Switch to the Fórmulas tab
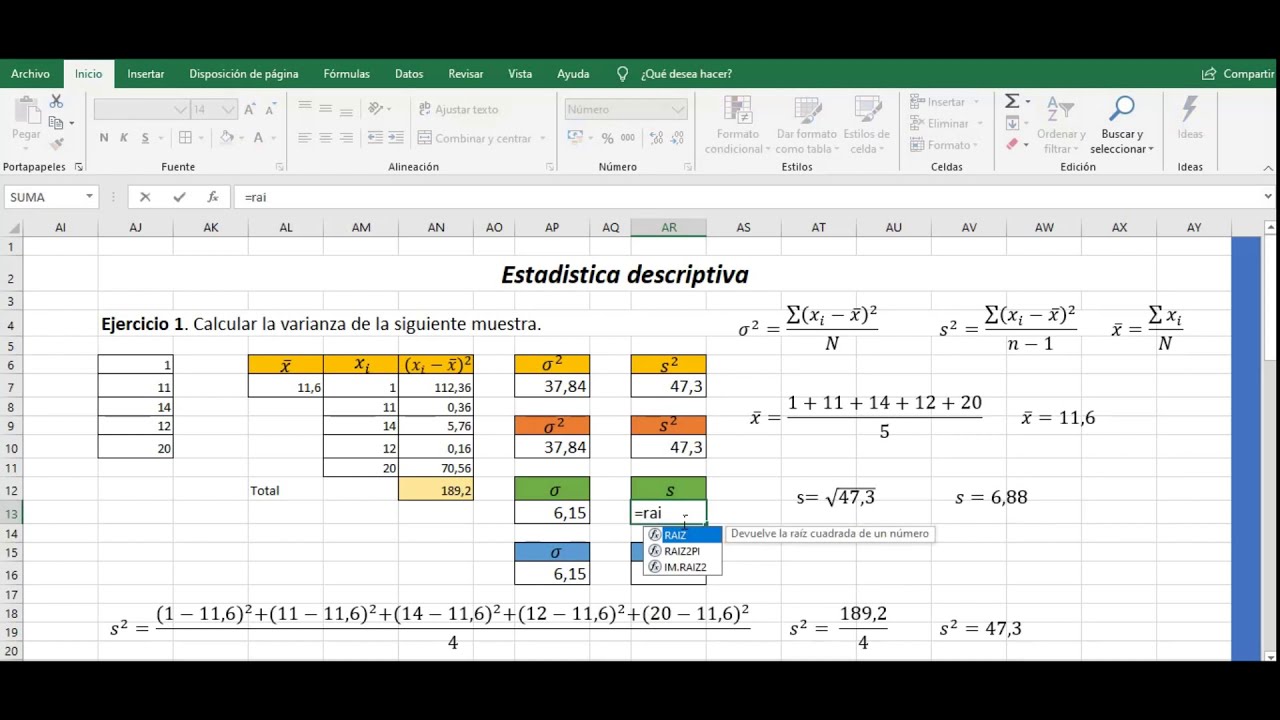The width and height of the screenshot is (1280, 720). (347, 74)
